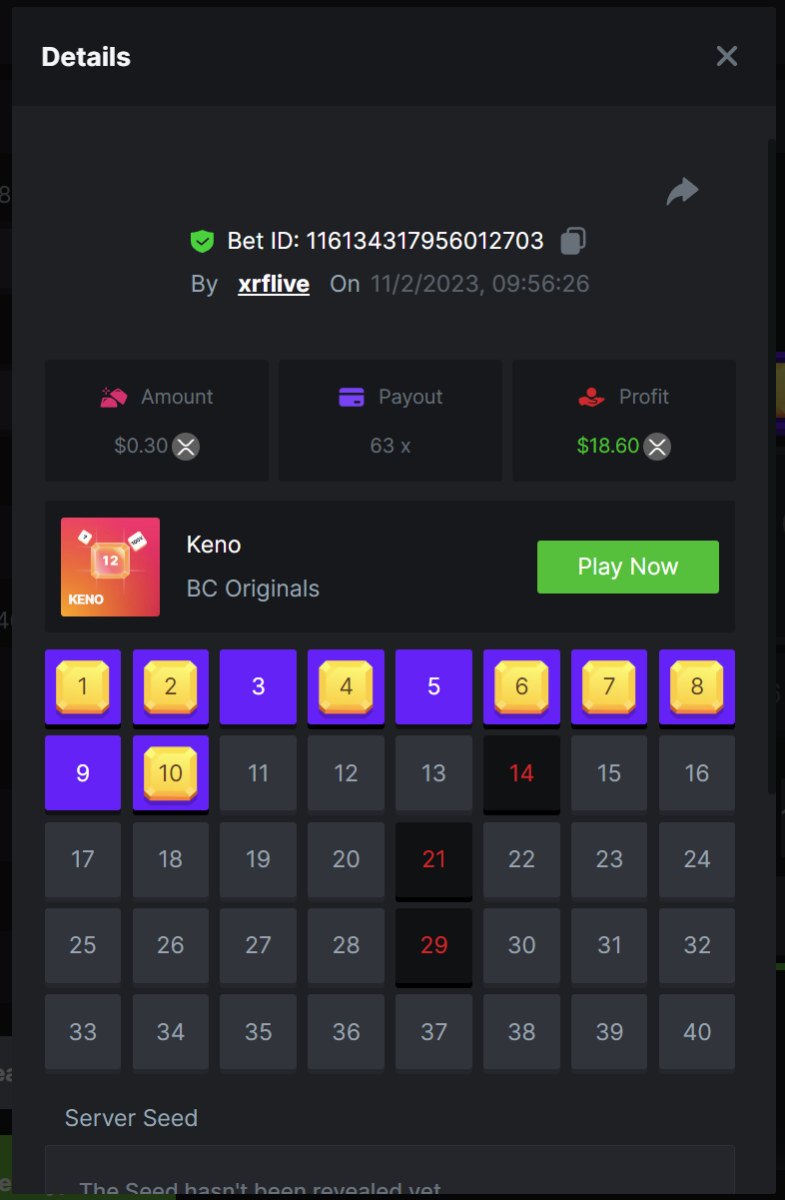Click the red Profit hand icon

coord(592,397)
